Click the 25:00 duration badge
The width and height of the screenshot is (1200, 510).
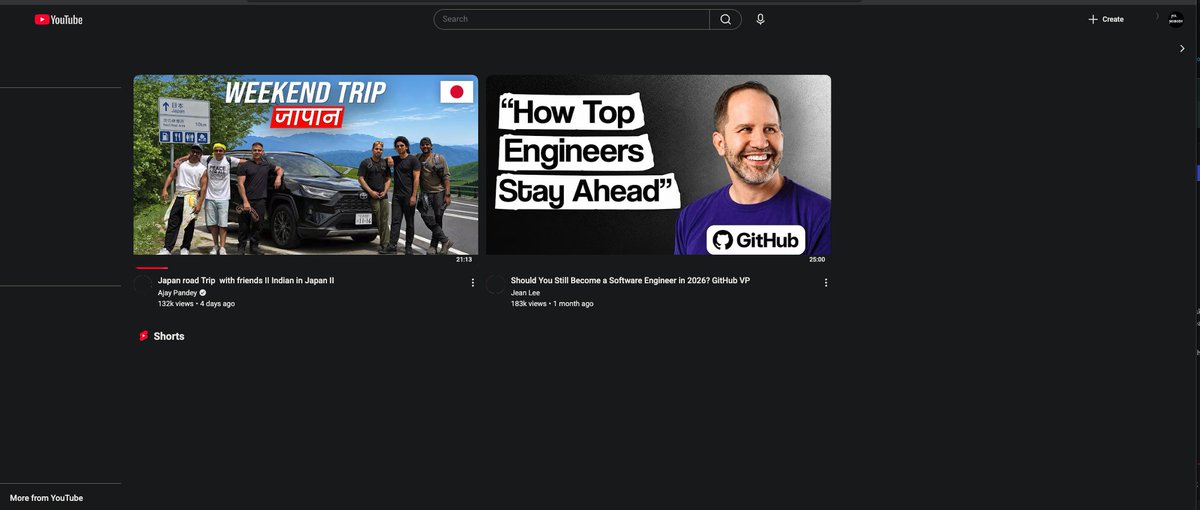click(817, 260)
